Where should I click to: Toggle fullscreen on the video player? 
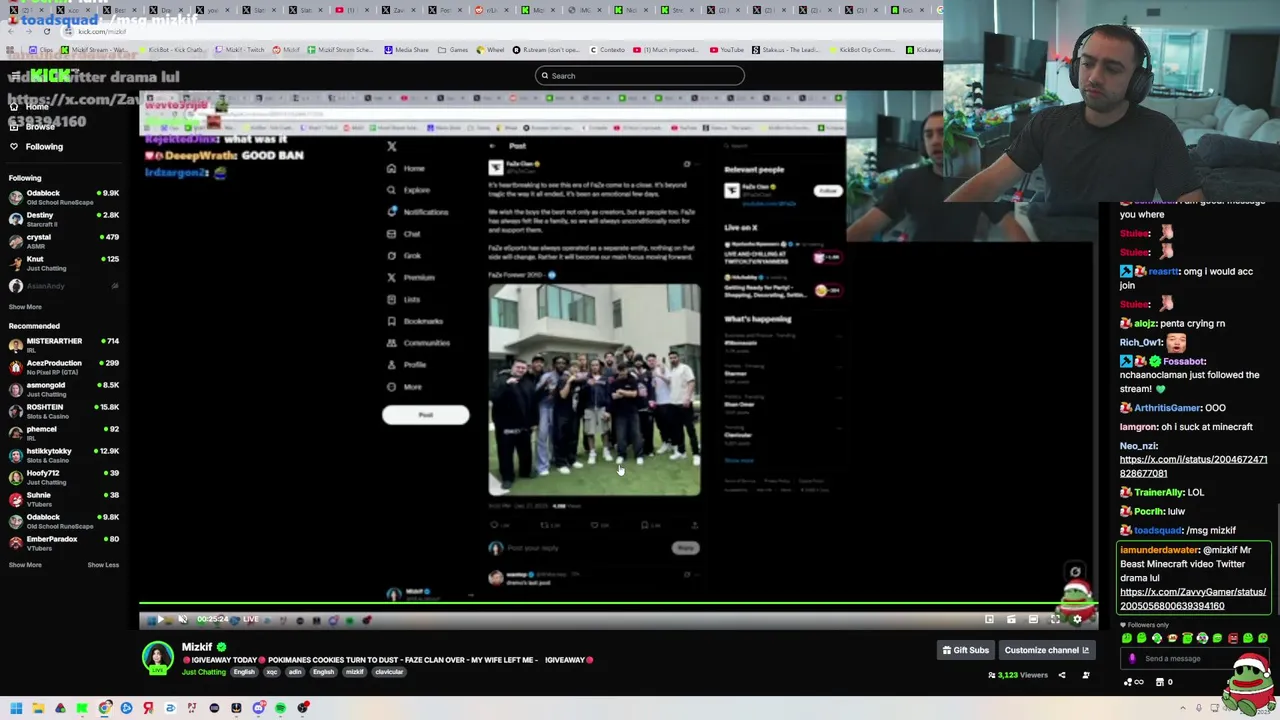1055,620
